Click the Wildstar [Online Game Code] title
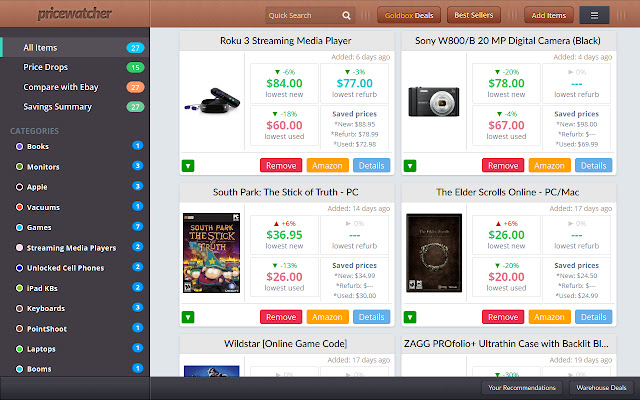 (x=286, y=344)
